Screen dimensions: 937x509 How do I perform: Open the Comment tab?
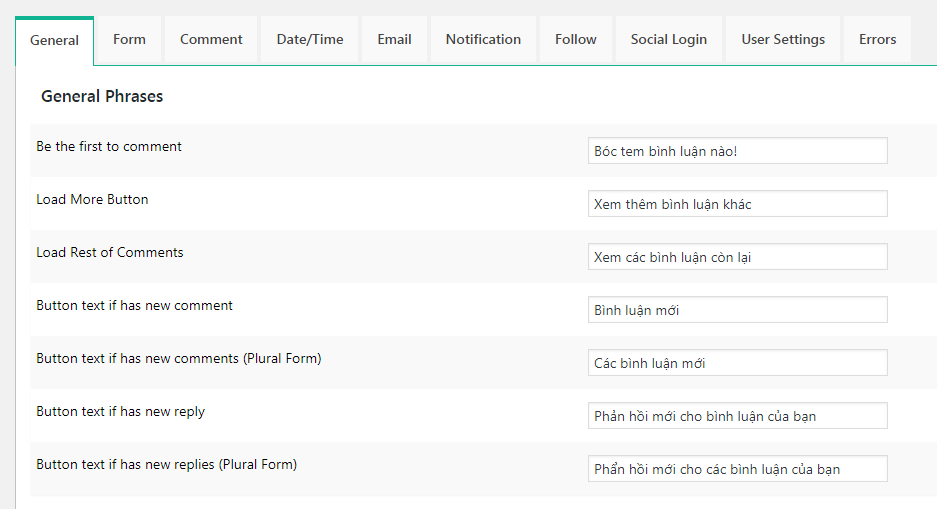(211, 40)
